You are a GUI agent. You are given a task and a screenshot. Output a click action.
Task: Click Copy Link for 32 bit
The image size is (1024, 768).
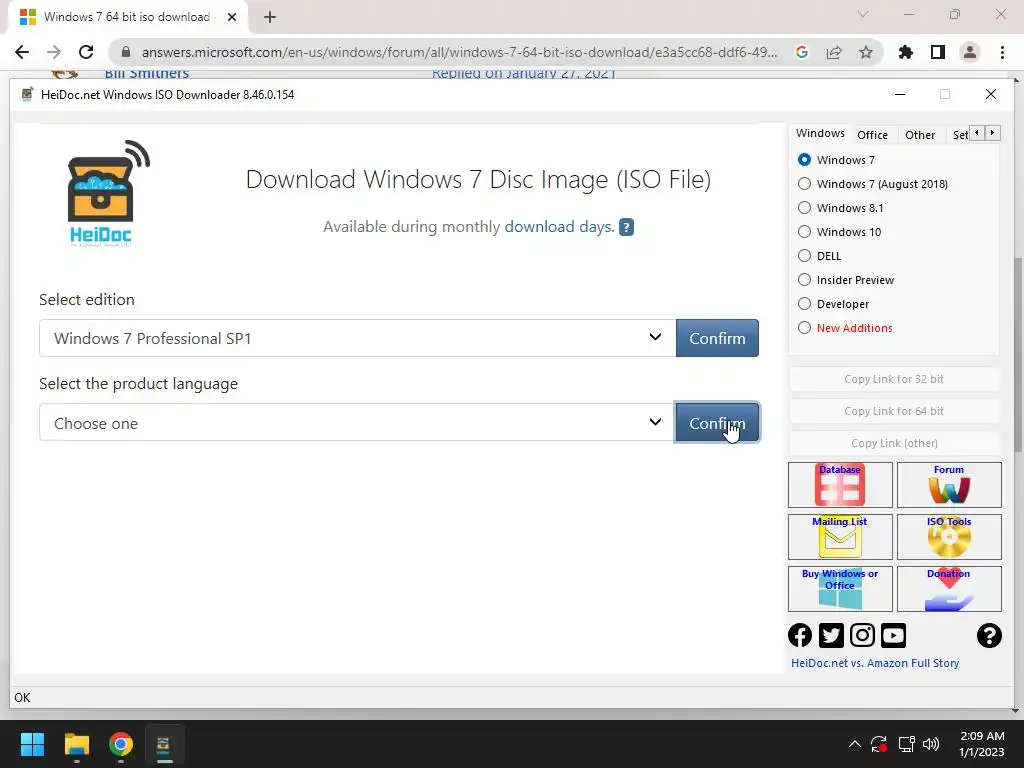point(894,379)
